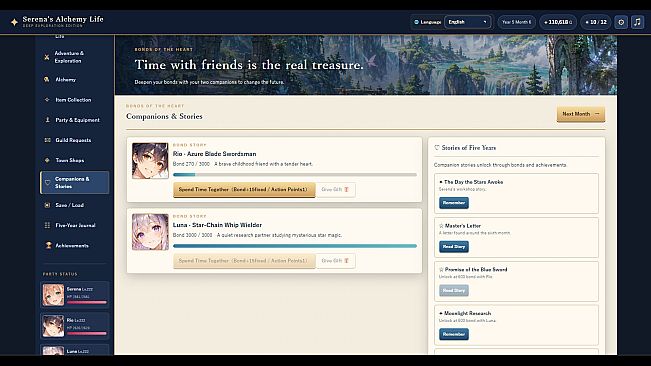Image resolution: width=651 pixels, height=366 pixels.
Task: Click the 10 / 12 action points counter
Action: coord(596,22)
